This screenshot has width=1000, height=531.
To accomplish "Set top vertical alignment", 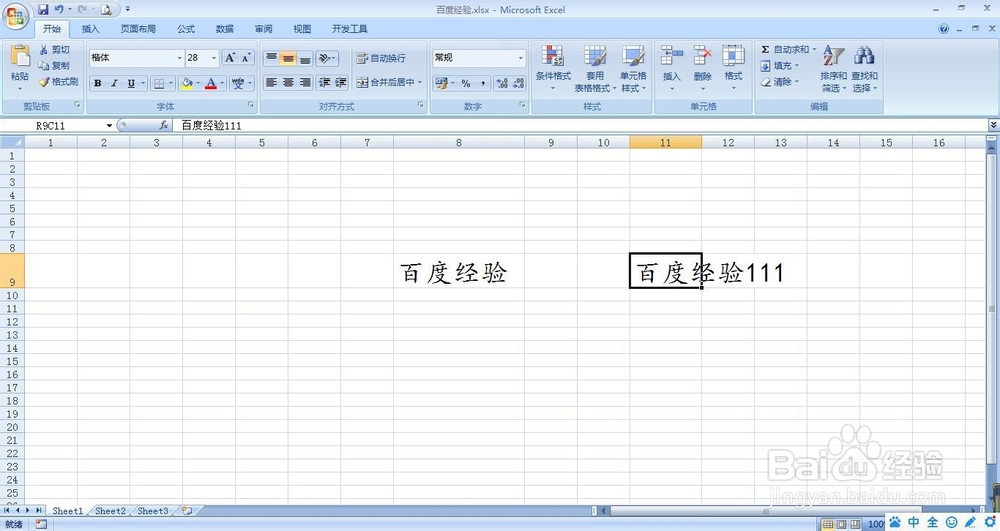I will pyautogui.click(x=271, y=59).
